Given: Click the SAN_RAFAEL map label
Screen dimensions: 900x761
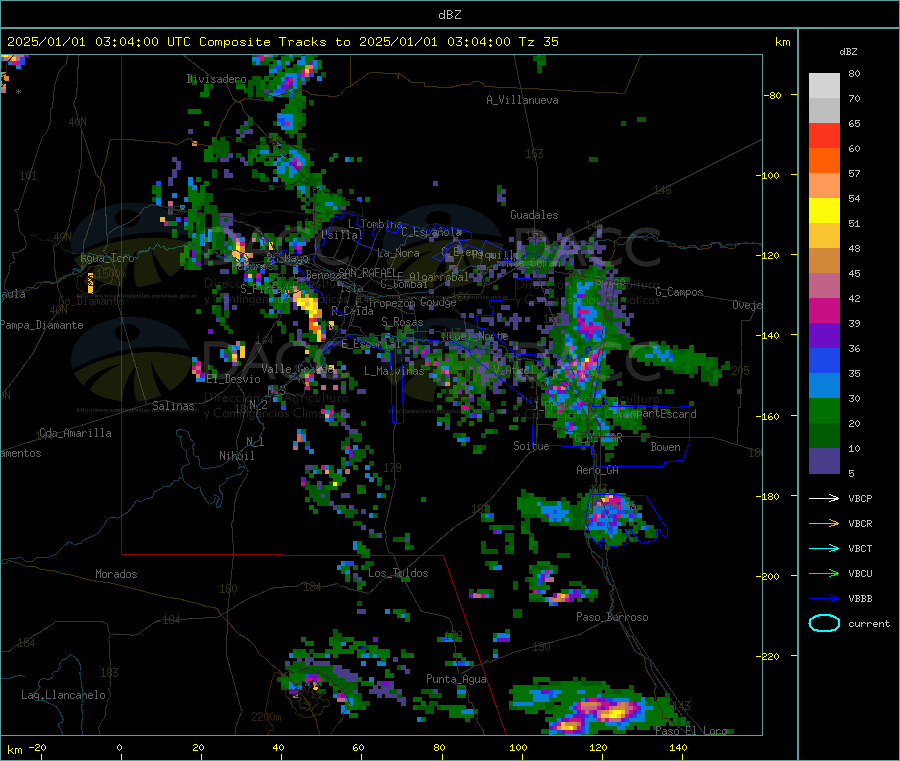Looking at the screenshot, I should (367, 272).
